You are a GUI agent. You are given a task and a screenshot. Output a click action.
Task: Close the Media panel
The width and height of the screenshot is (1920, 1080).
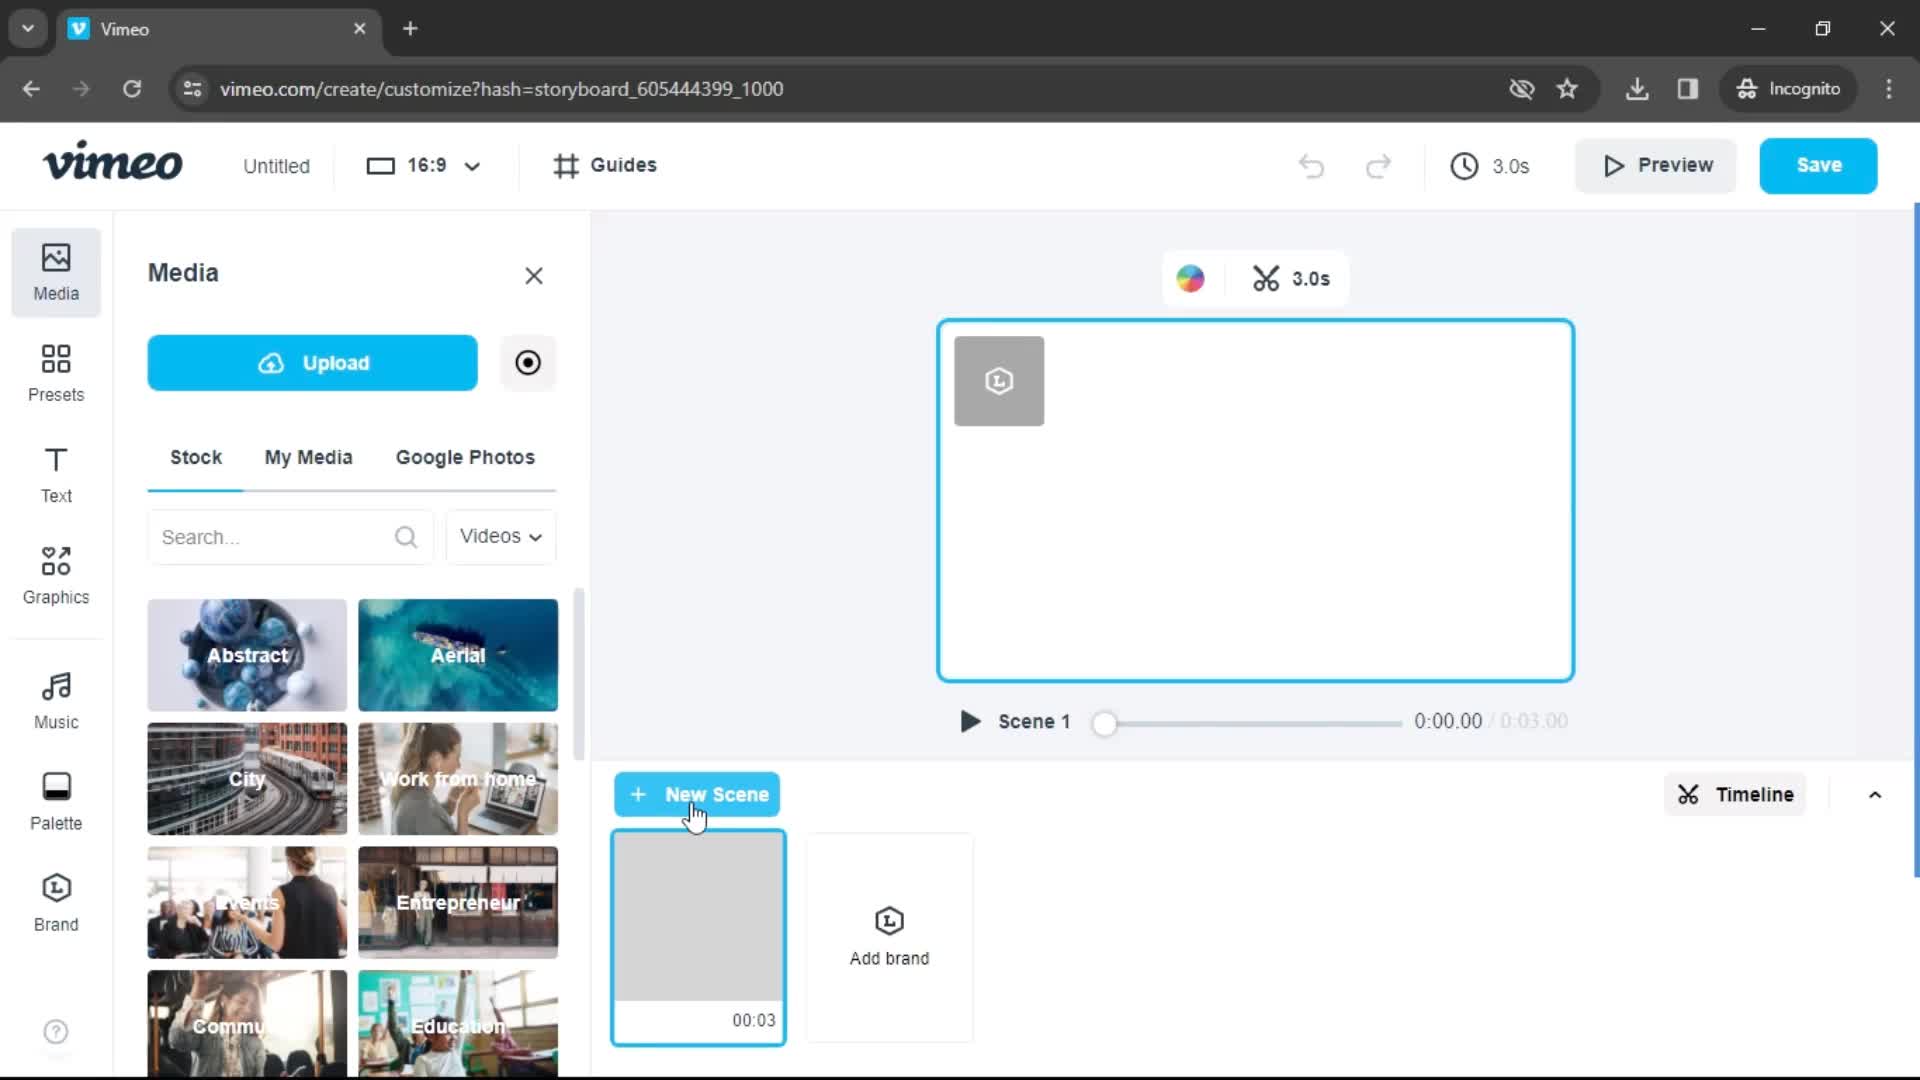(534, 276)
